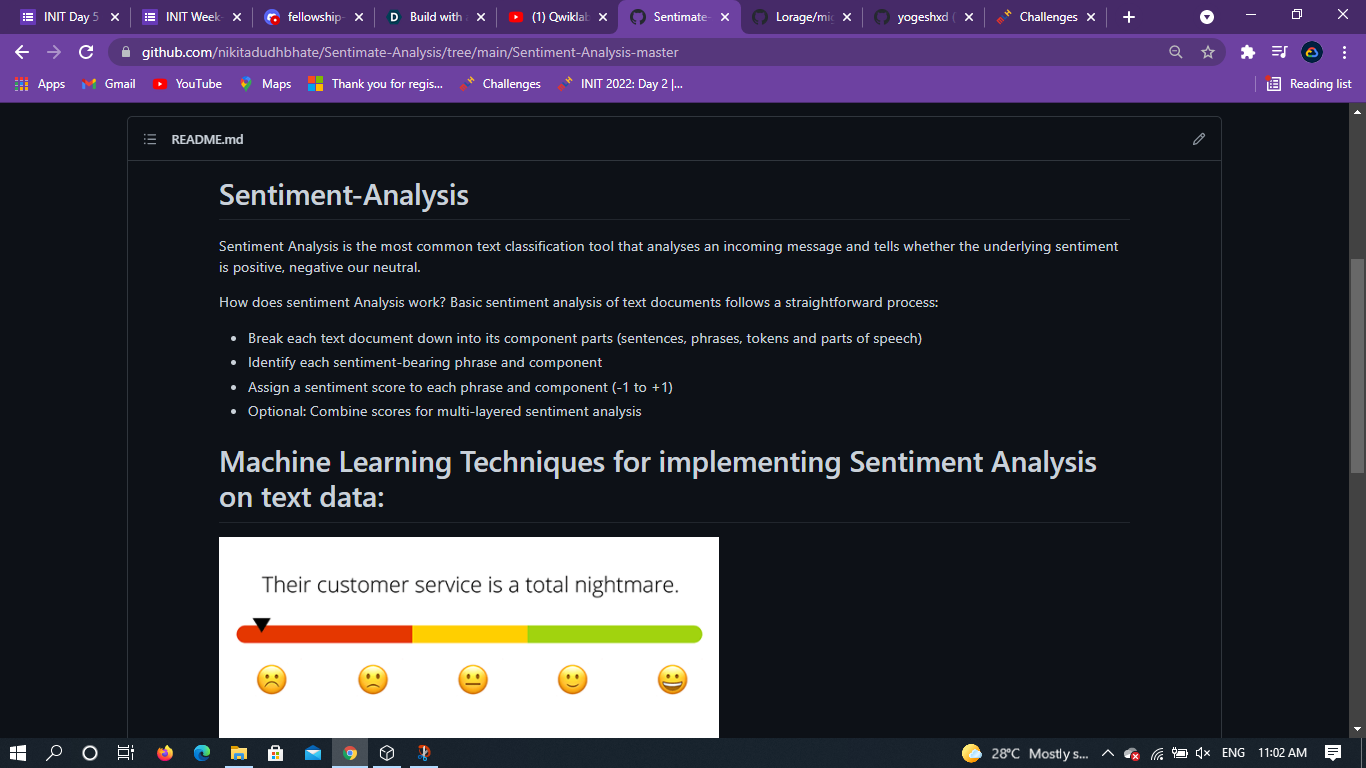Mute sound via the speaker tray icon
Viewport: 1366px width, 768px height.
pos(1204,753)
